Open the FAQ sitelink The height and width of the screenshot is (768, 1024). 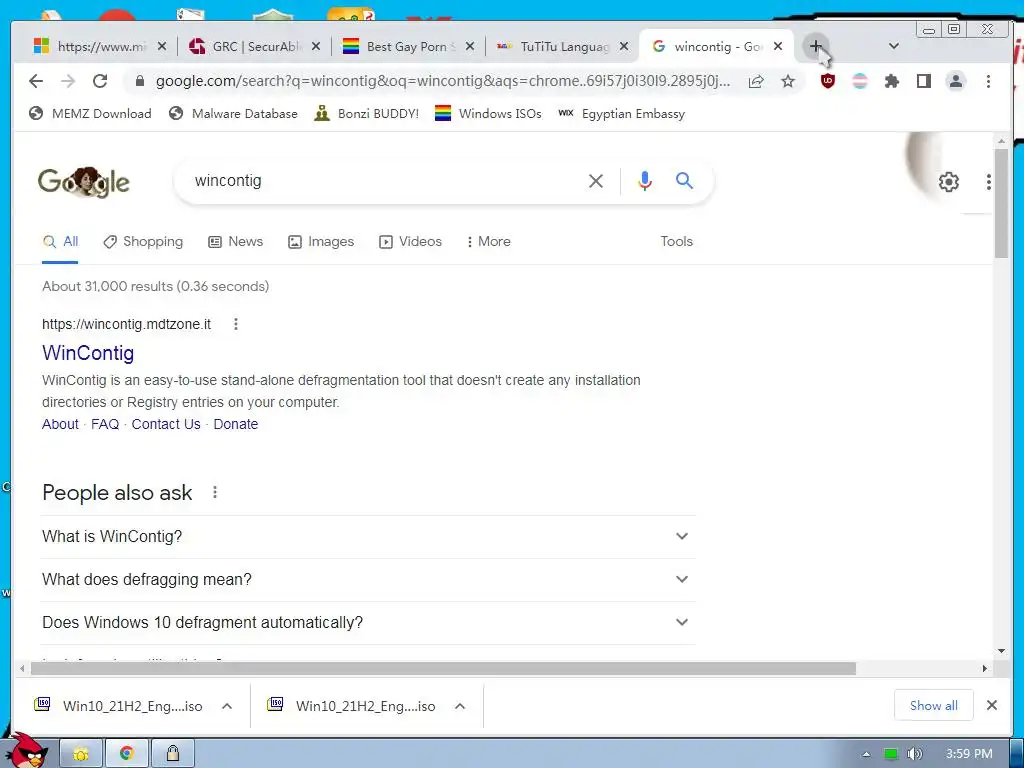(105, 424)
